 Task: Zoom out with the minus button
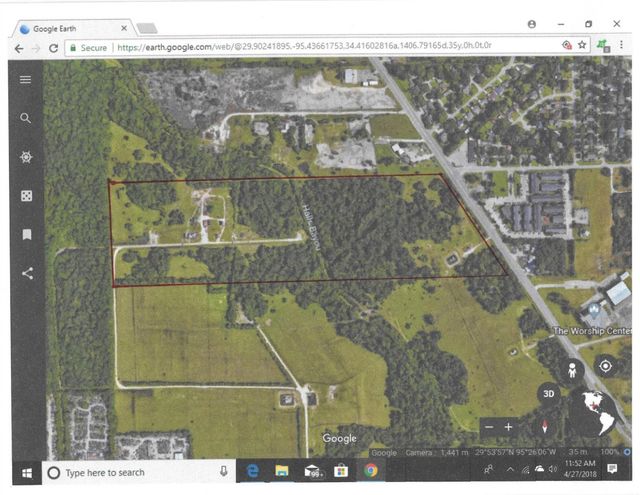click(489, 427)
